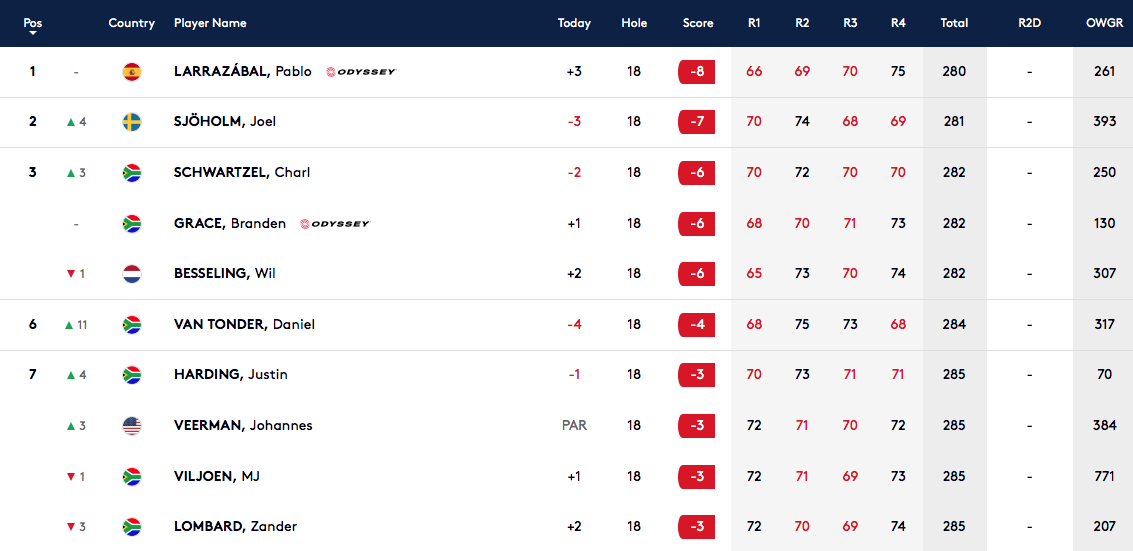Sort by the Today column header
The image size is (1133, 551).
point(574,23)
